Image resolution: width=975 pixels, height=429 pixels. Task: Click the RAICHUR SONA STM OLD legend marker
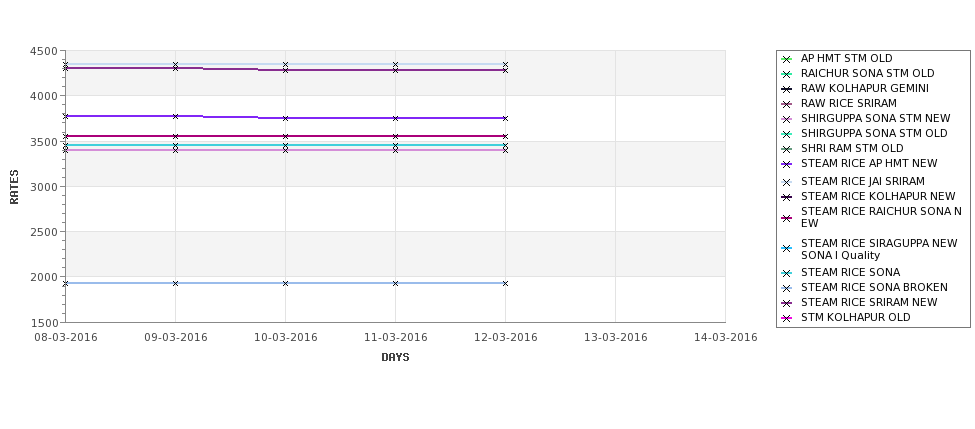(x=786, y=74)
